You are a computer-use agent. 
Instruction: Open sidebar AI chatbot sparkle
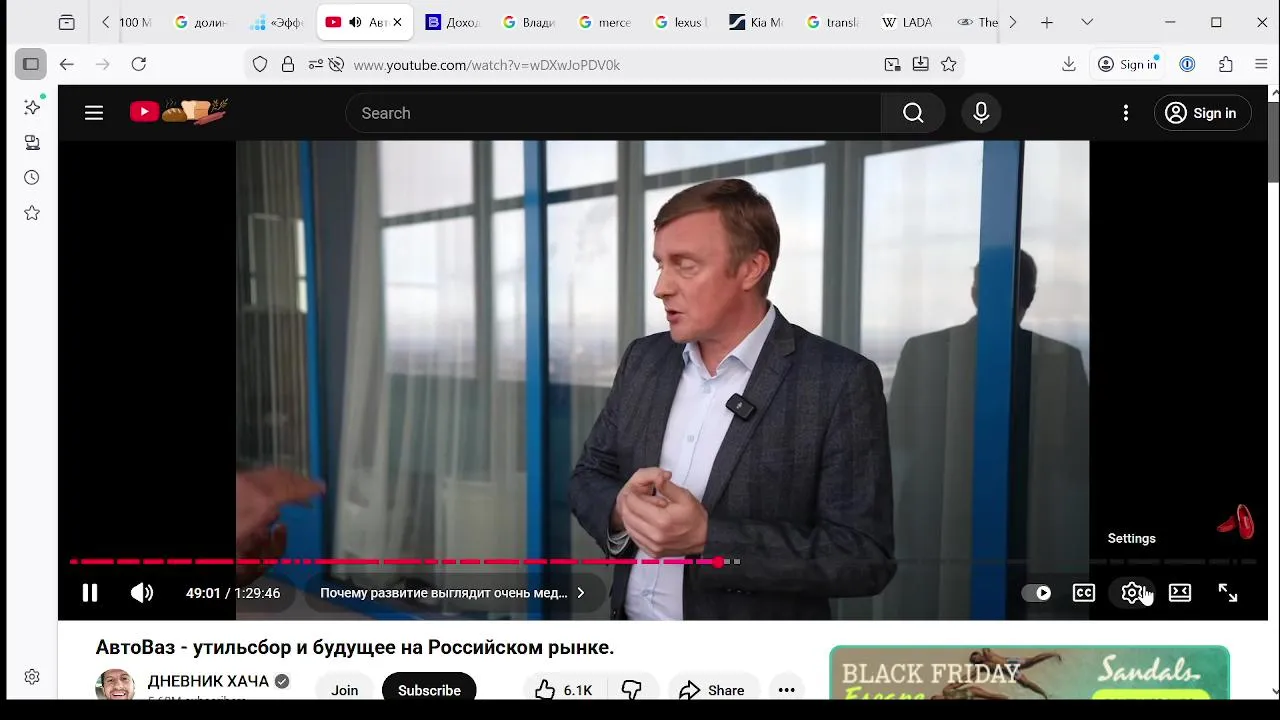point(32,107)
